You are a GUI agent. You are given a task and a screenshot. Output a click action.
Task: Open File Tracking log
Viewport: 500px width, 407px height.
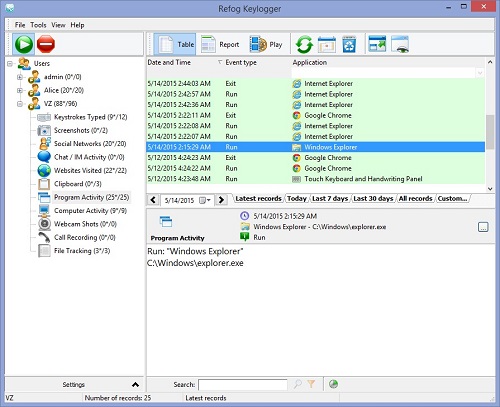point(82,251)
